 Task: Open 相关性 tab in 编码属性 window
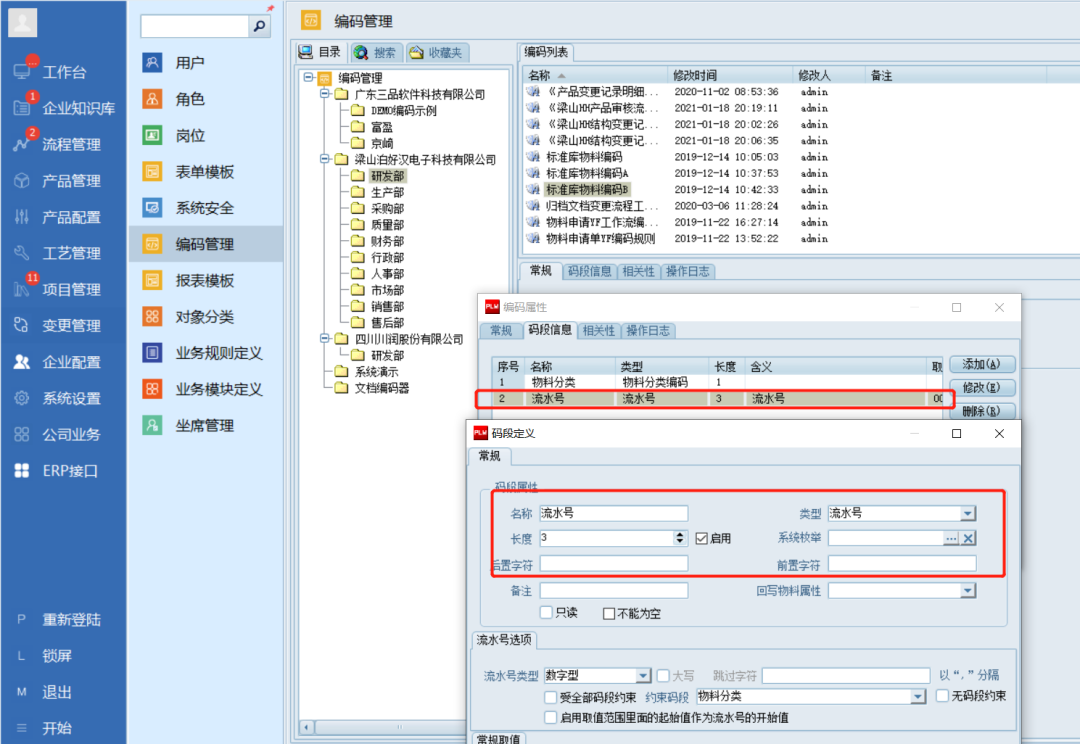pos(599,331)
